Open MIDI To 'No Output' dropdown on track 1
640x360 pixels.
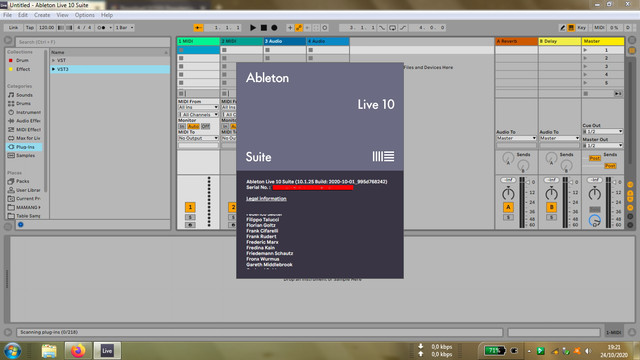pyautogui.click(x=198, y=138)
